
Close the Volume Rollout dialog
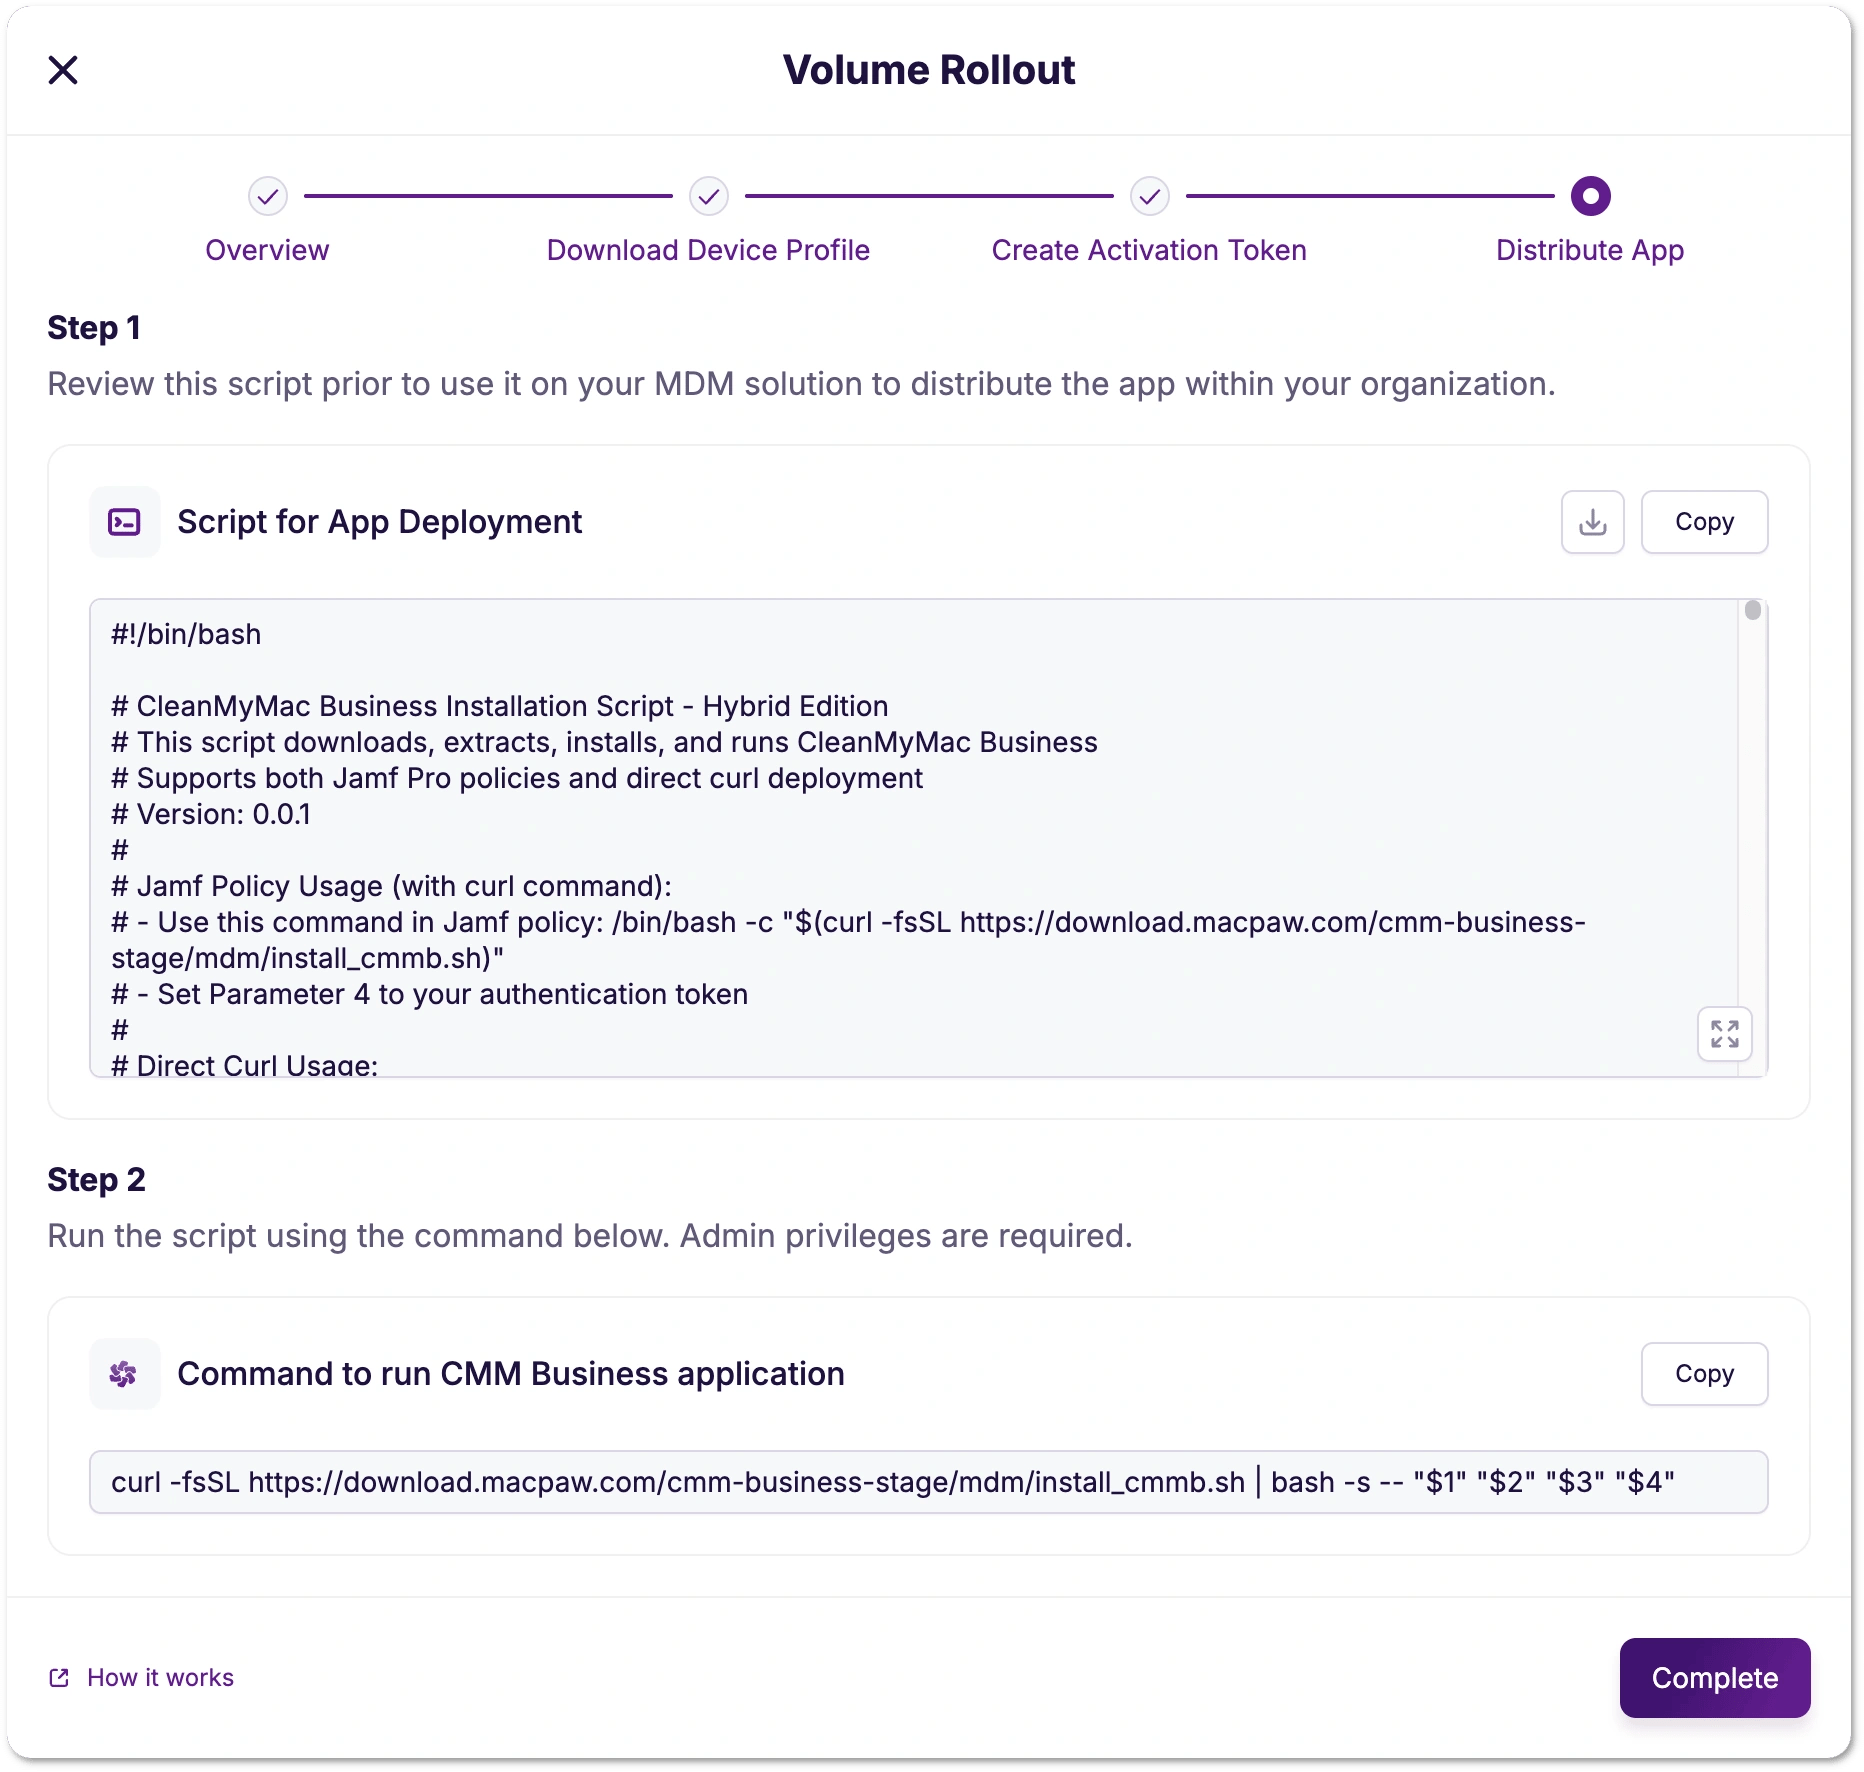click(63, 70)
